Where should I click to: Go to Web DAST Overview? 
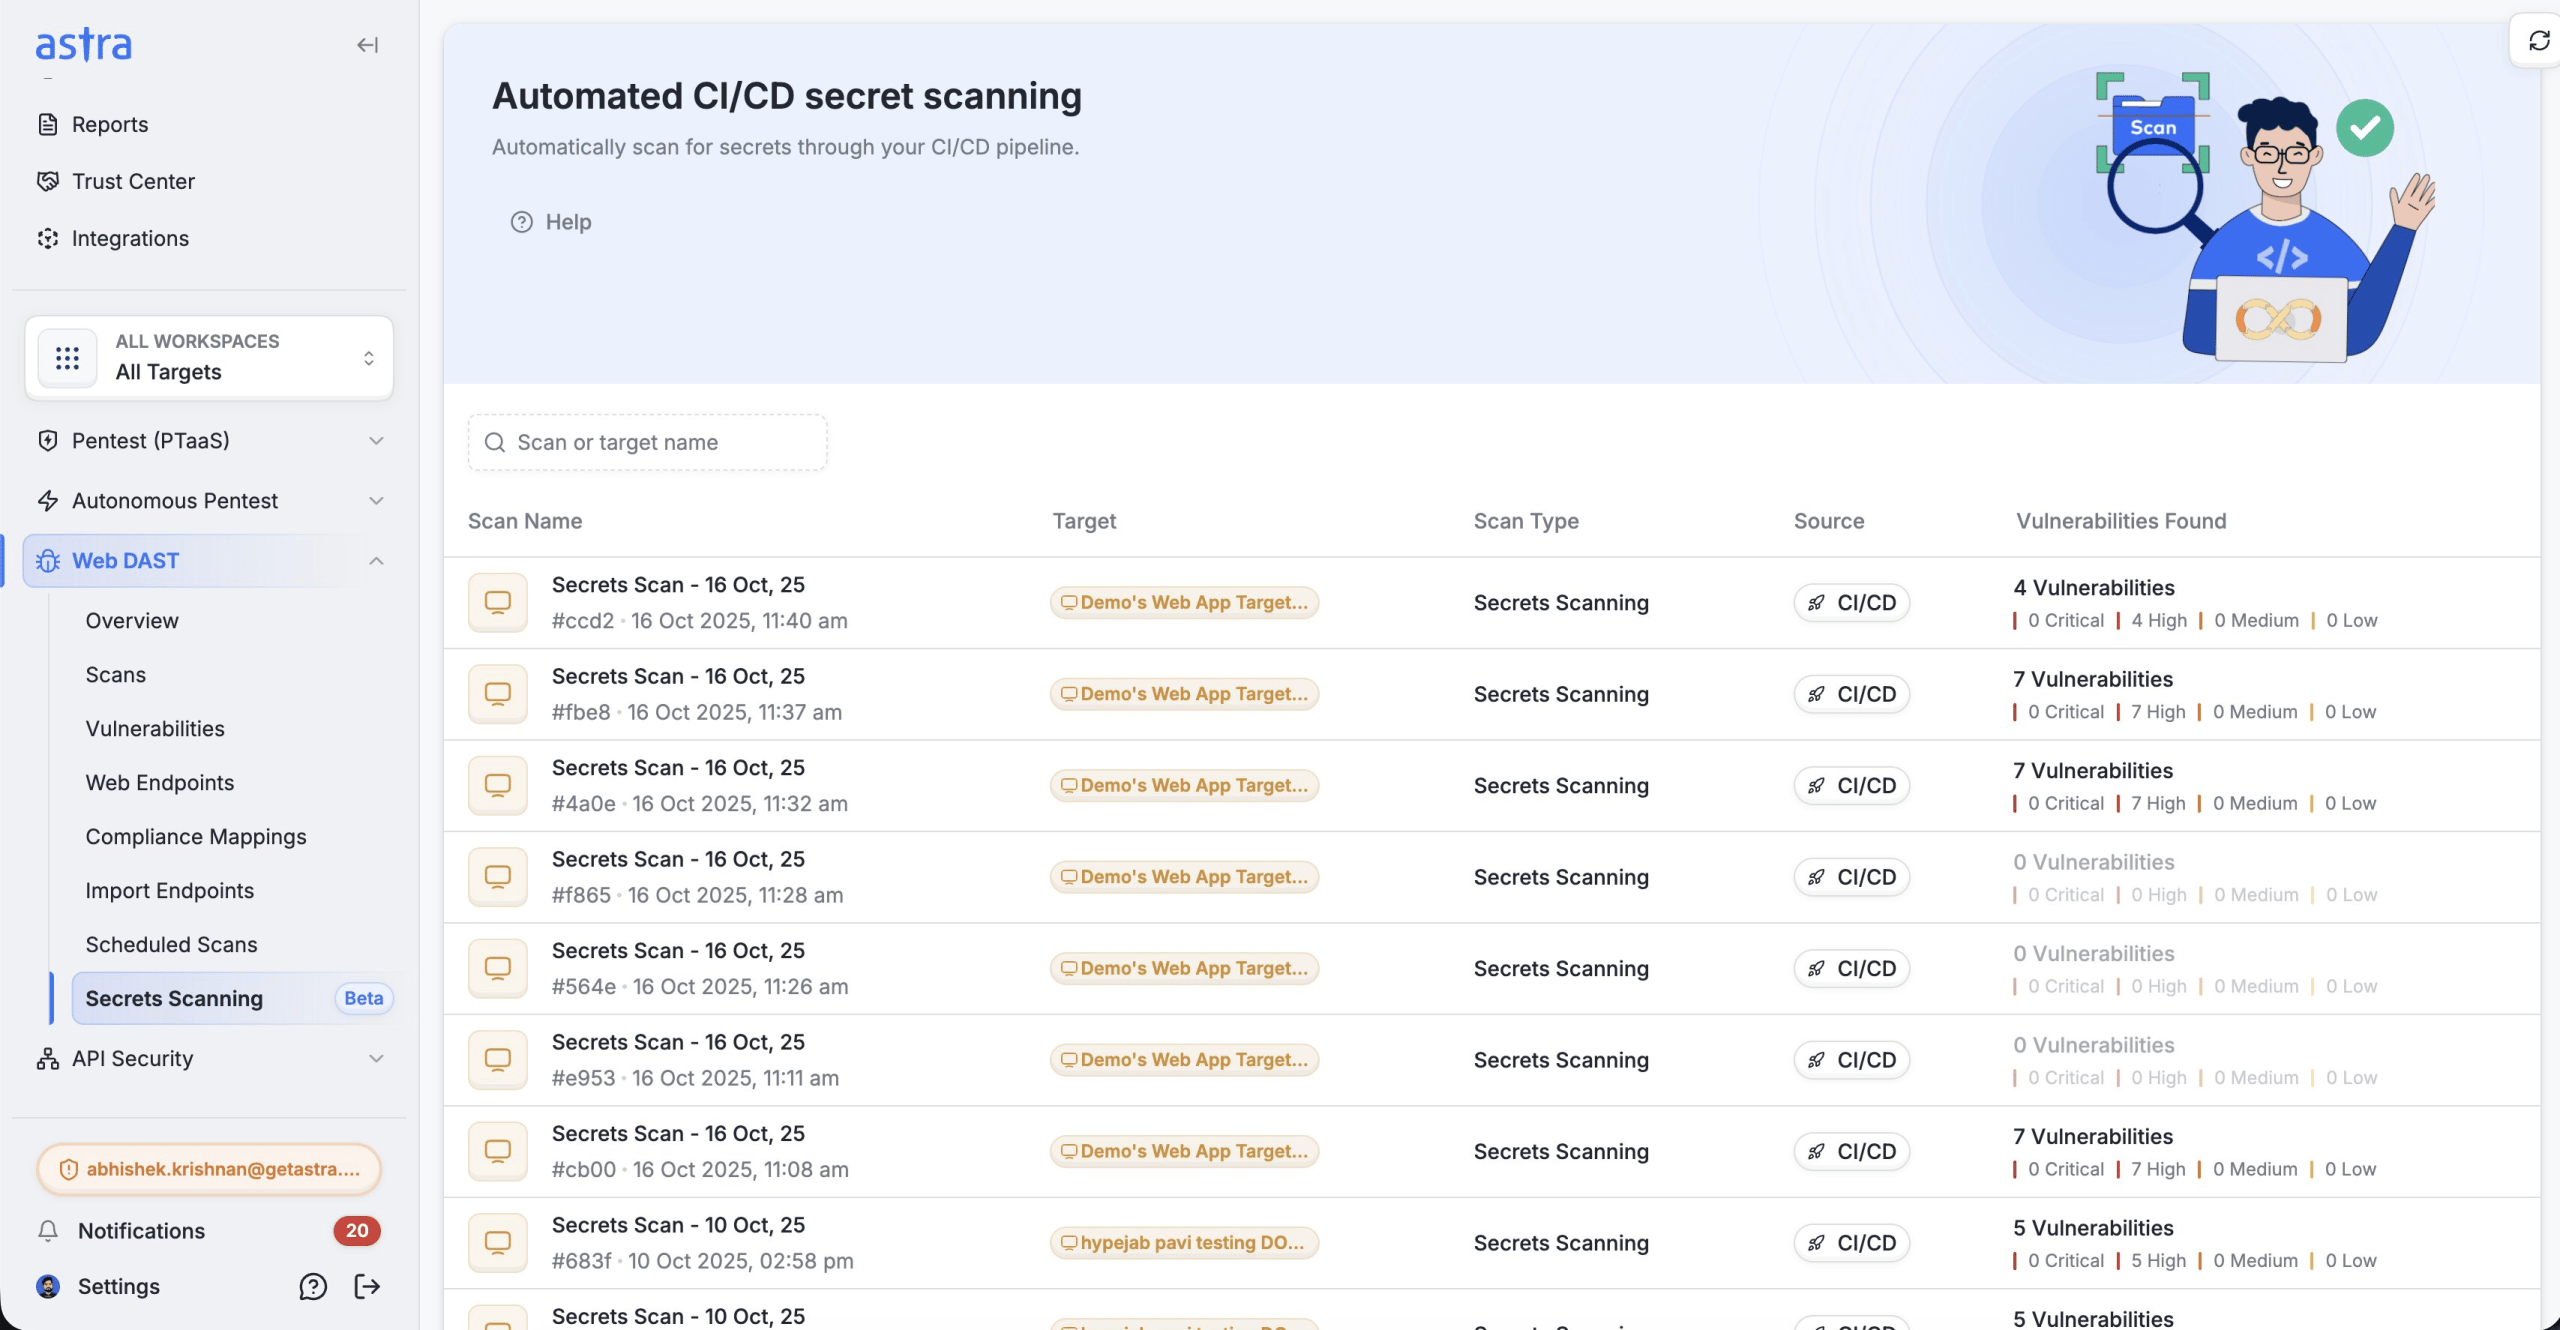coord(132,621)
